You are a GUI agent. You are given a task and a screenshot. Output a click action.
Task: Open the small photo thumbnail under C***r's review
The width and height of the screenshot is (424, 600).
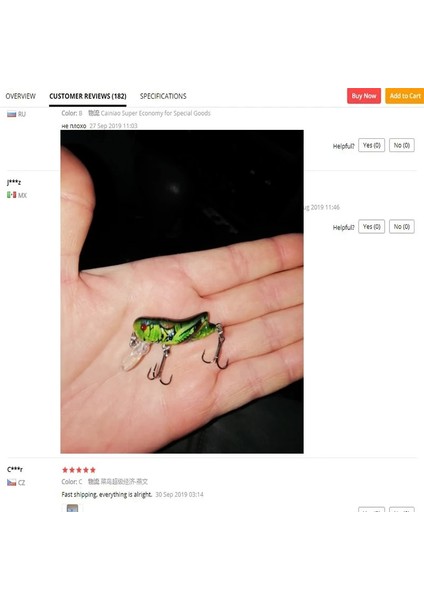(72, 508)
